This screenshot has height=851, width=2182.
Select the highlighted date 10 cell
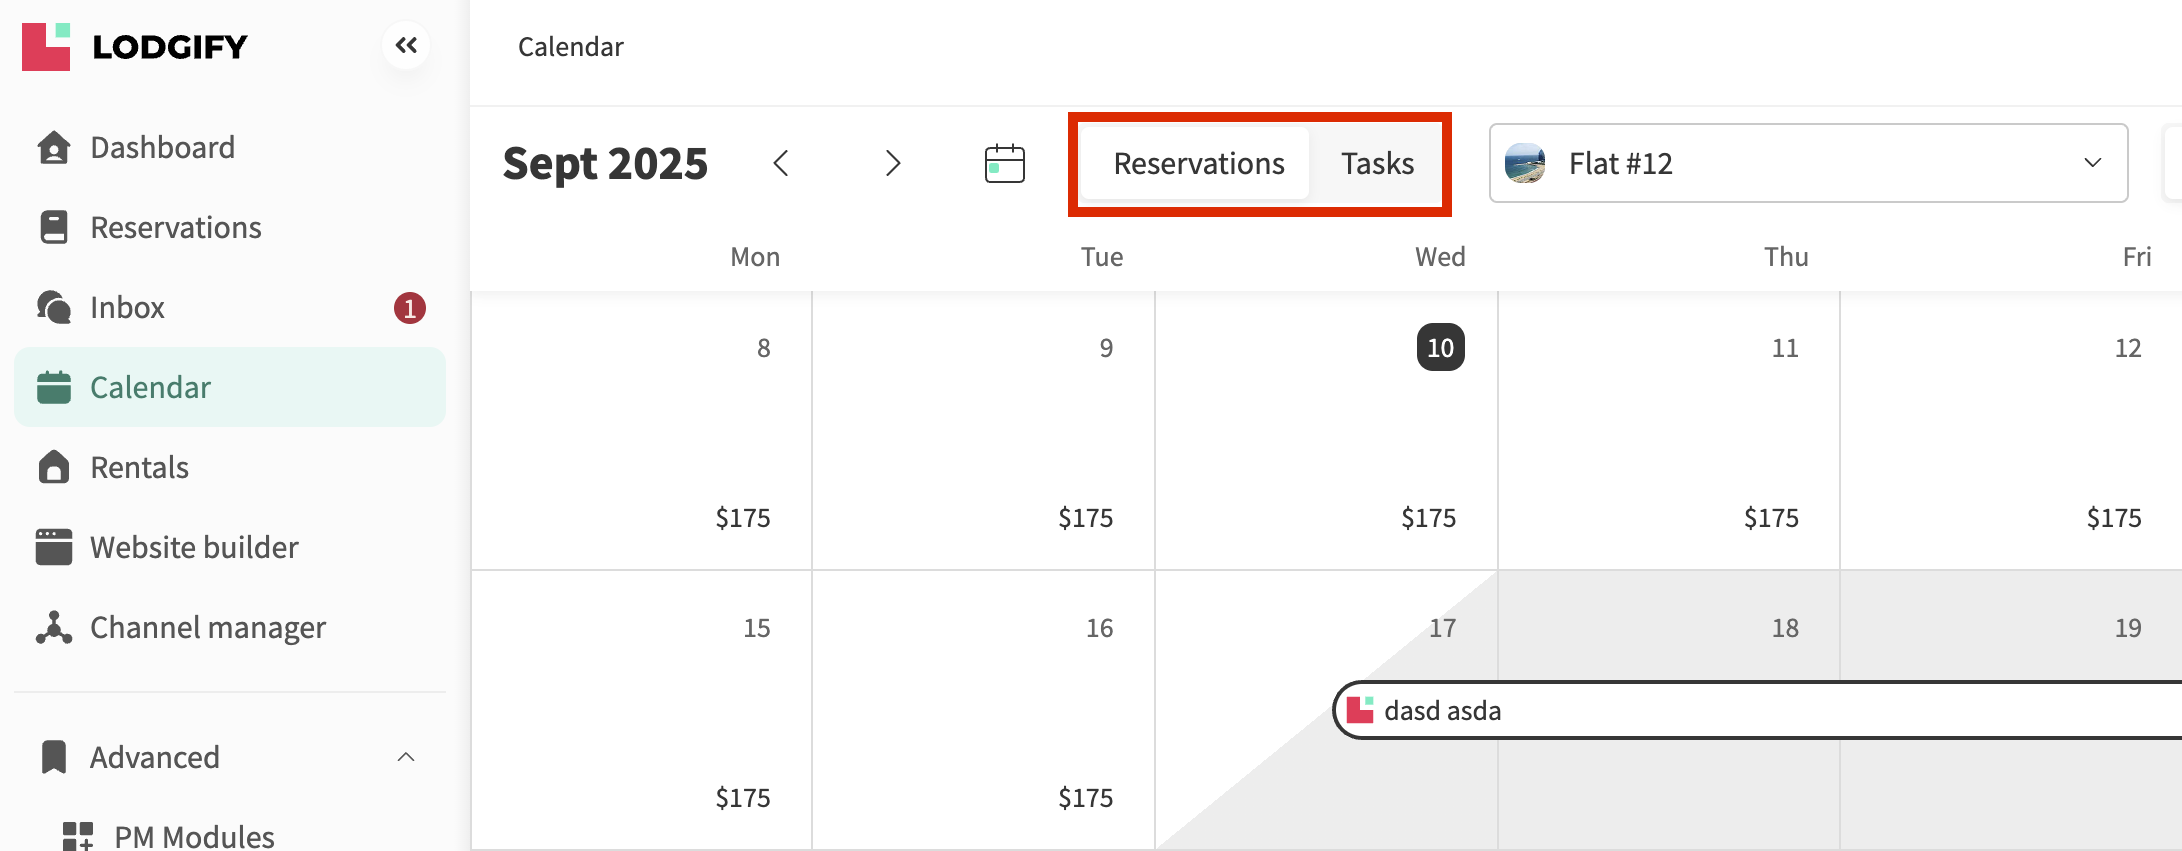point(1440,348)
